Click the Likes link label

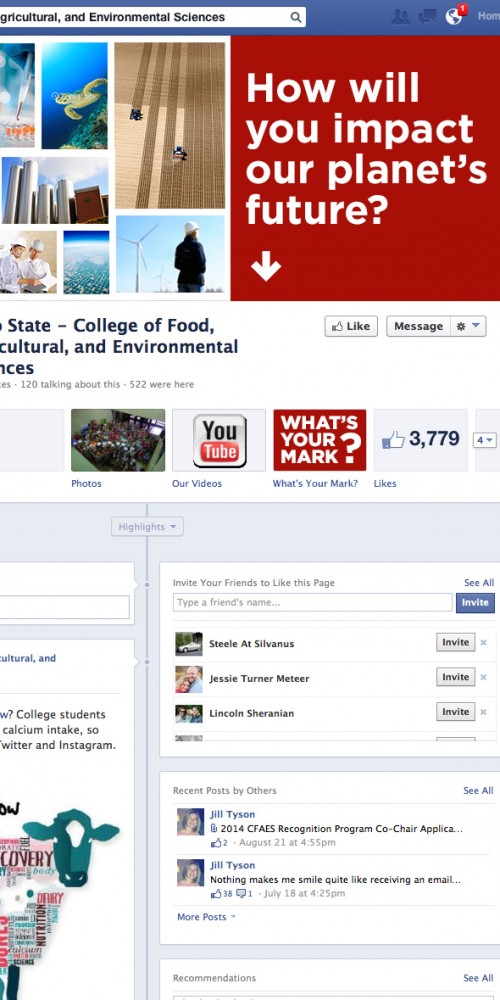[x=385, y=483]
